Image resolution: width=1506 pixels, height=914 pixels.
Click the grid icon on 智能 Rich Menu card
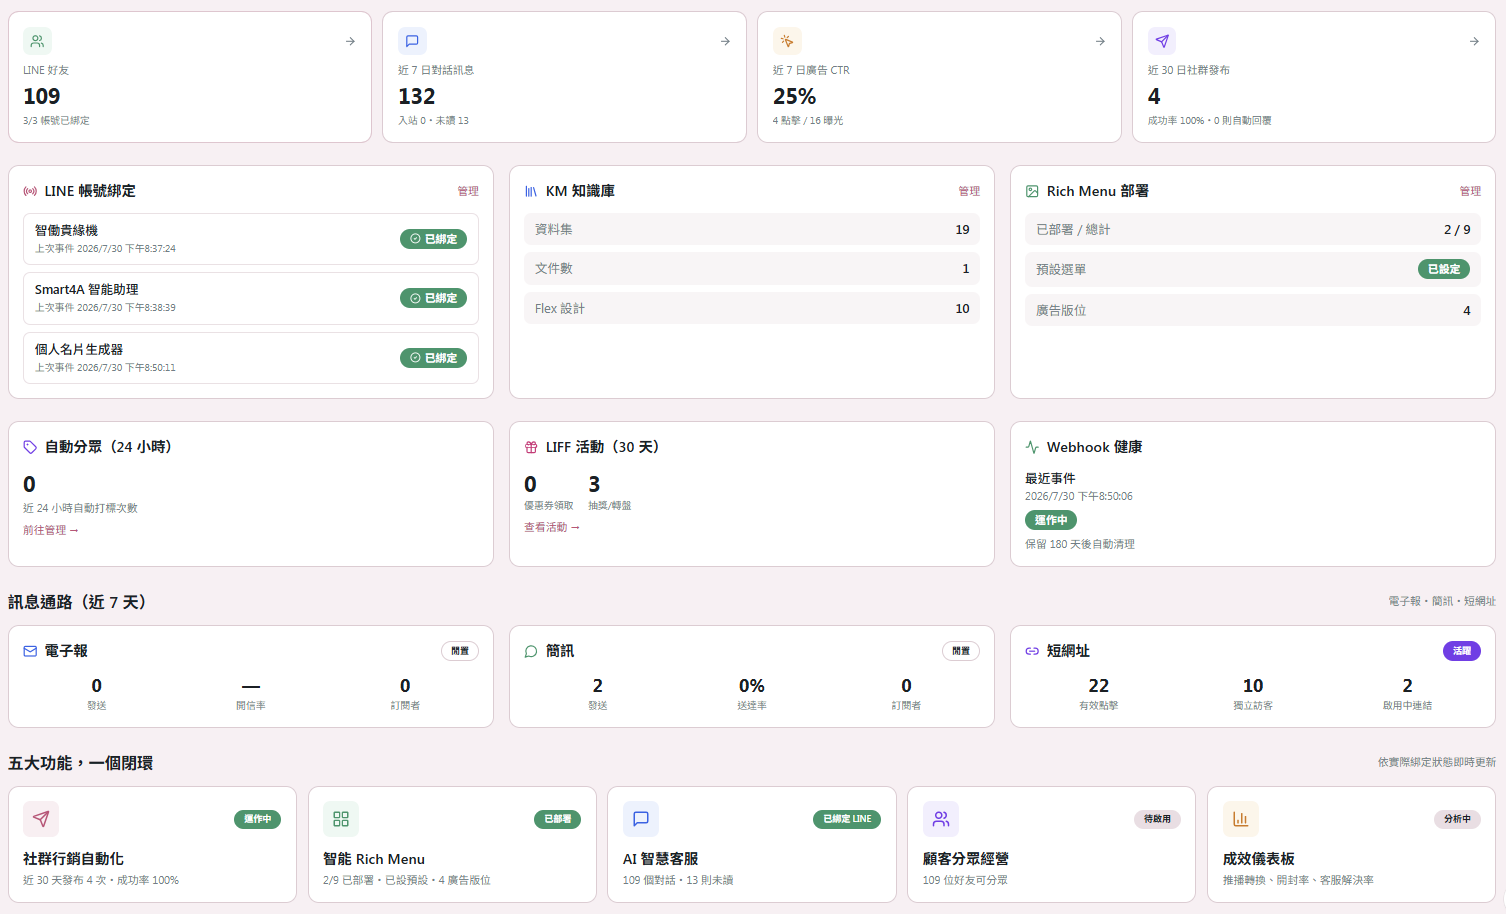point(341,819)
